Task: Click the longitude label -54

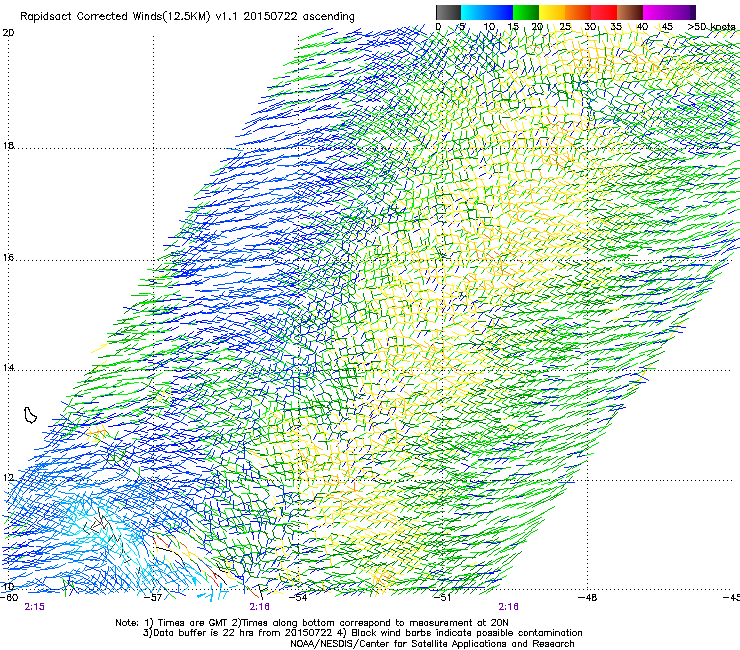Action: point(298,598)
